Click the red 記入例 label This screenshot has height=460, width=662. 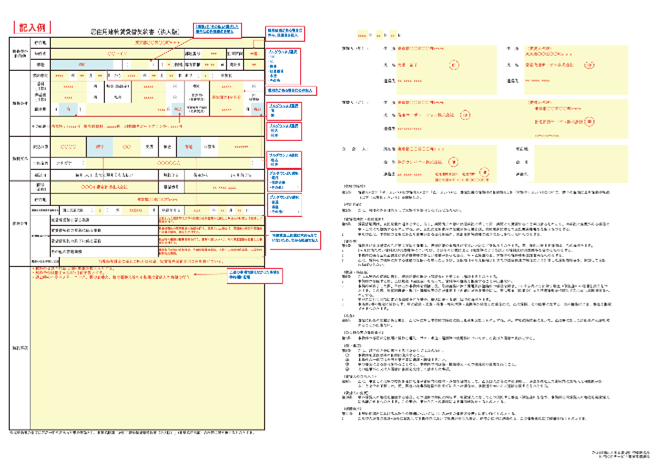32,27
